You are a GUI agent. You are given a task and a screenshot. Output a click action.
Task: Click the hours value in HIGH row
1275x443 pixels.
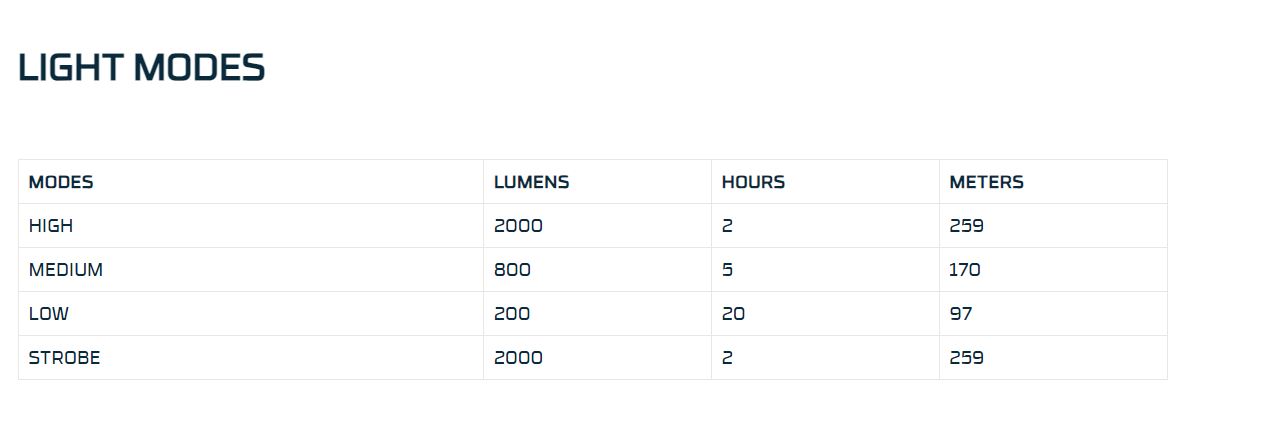point(727,226)
